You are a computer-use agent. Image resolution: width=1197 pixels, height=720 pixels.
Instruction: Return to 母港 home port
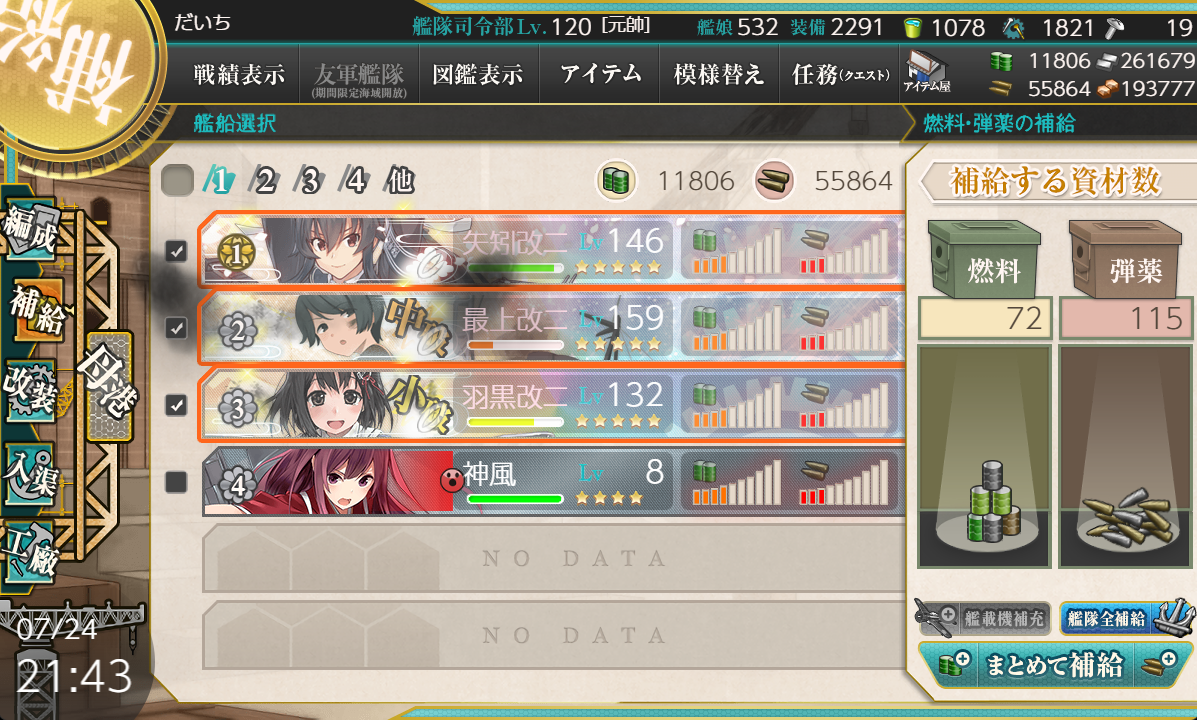[110, 387]
